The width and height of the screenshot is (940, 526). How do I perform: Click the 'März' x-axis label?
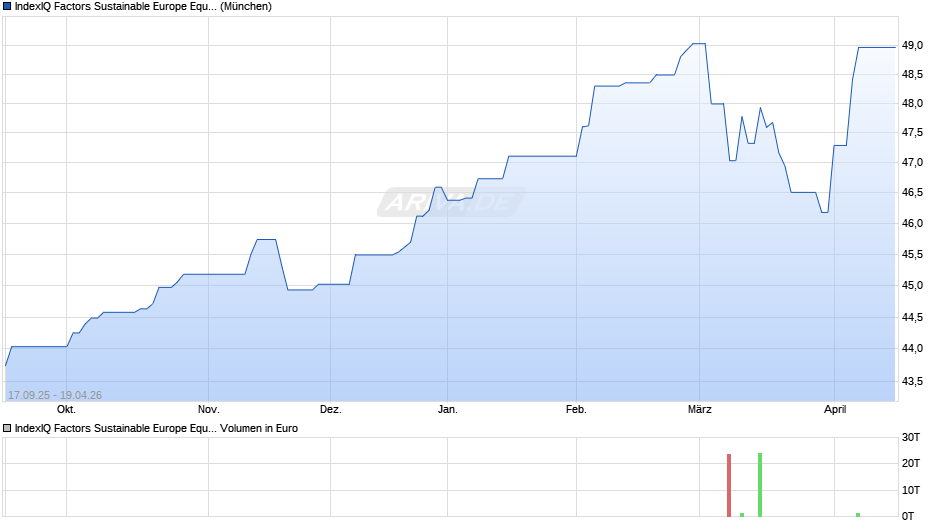pyautogui.click(x=700, y=410)
